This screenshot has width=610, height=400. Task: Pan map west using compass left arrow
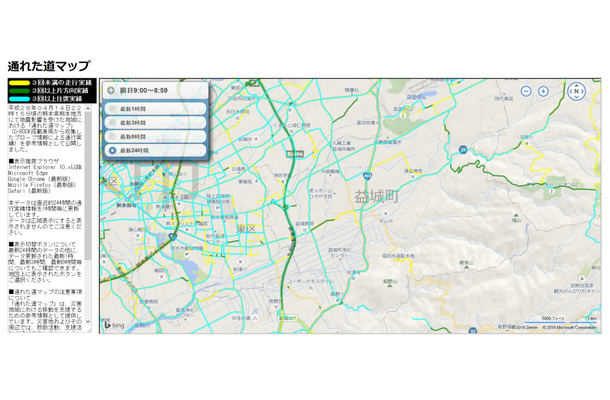(x=571, y=91)
